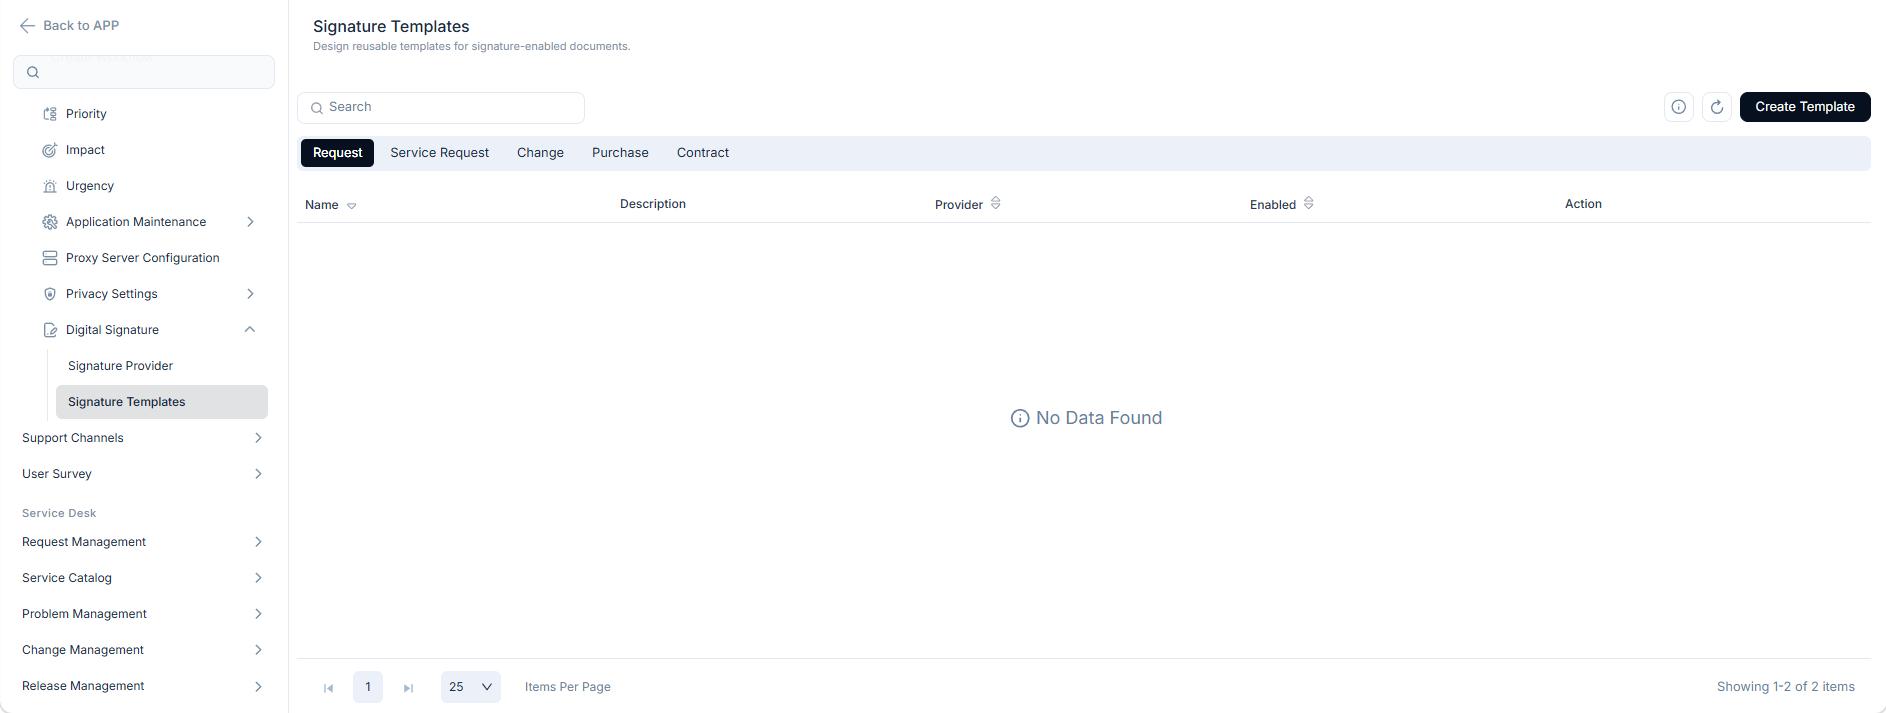Click the Action column header
1886x713 pixels.
click(1583, 204)
